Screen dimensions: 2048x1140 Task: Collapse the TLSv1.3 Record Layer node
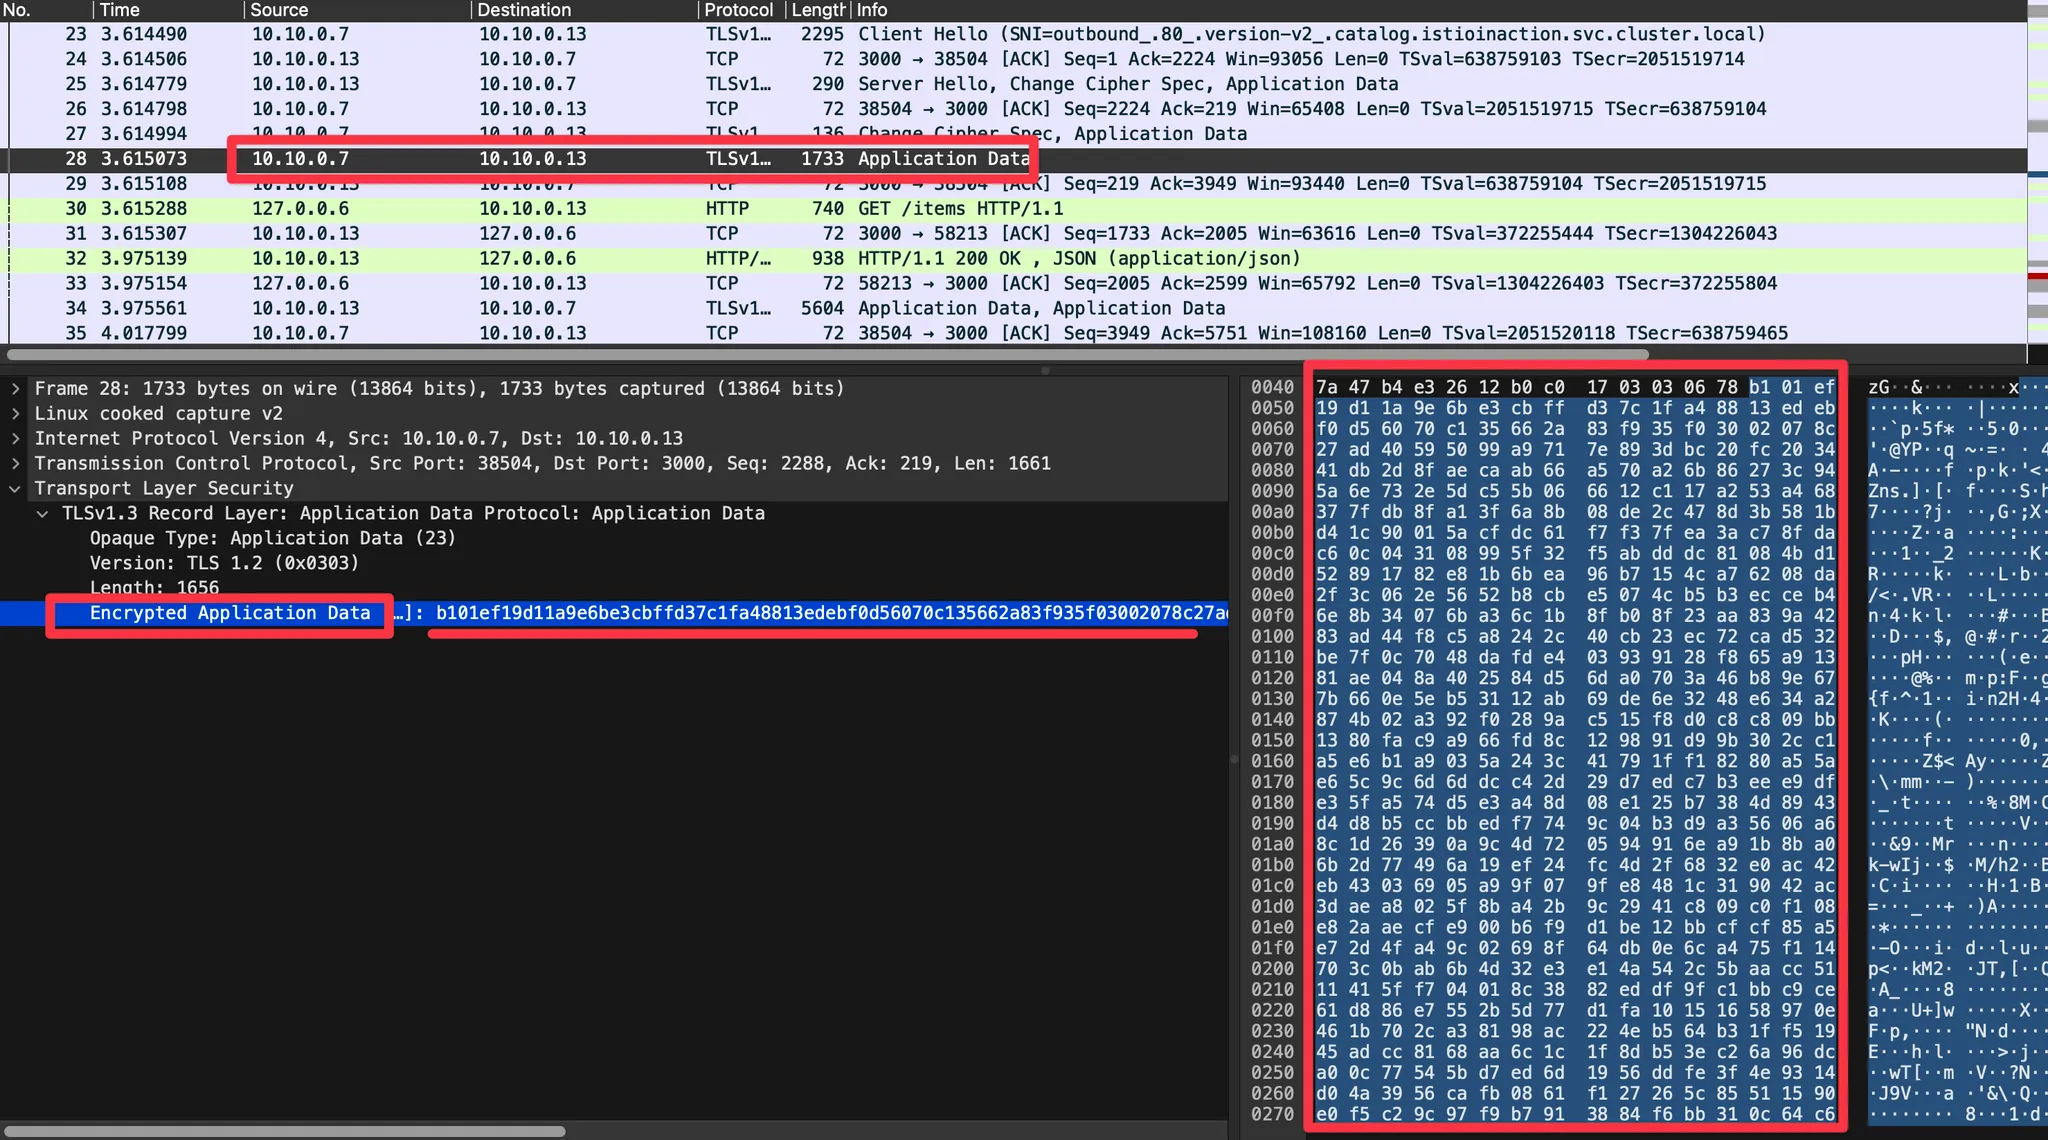[42, 514]
